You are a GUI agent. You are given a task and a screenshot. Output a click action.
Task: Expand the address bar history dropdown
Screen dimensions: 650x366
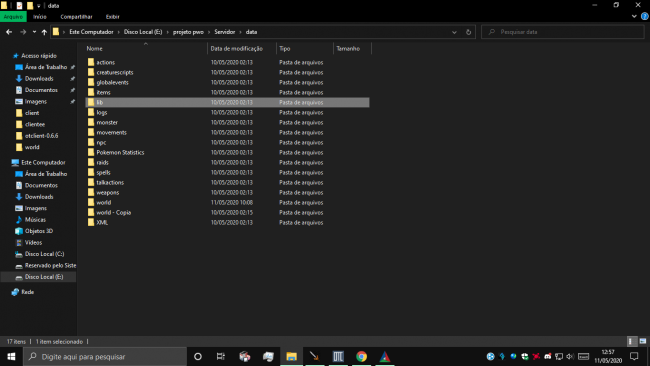click(454, 32)
